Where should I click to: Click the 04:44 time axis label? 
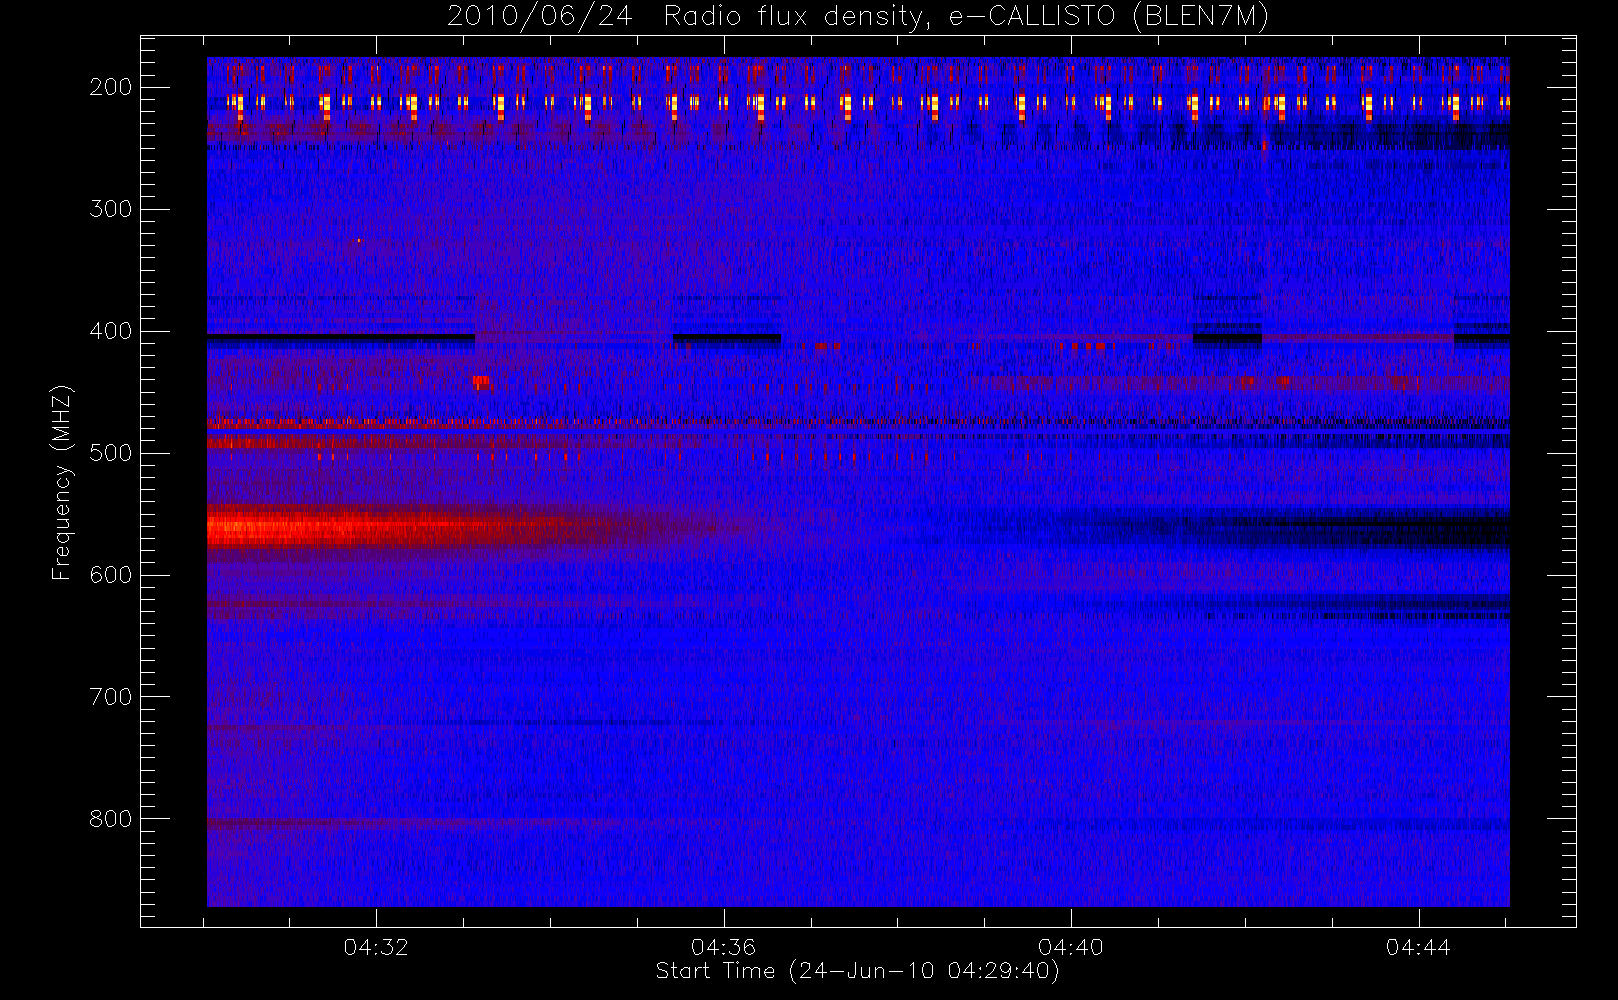pyautogui.click(x=1418, y=947)
